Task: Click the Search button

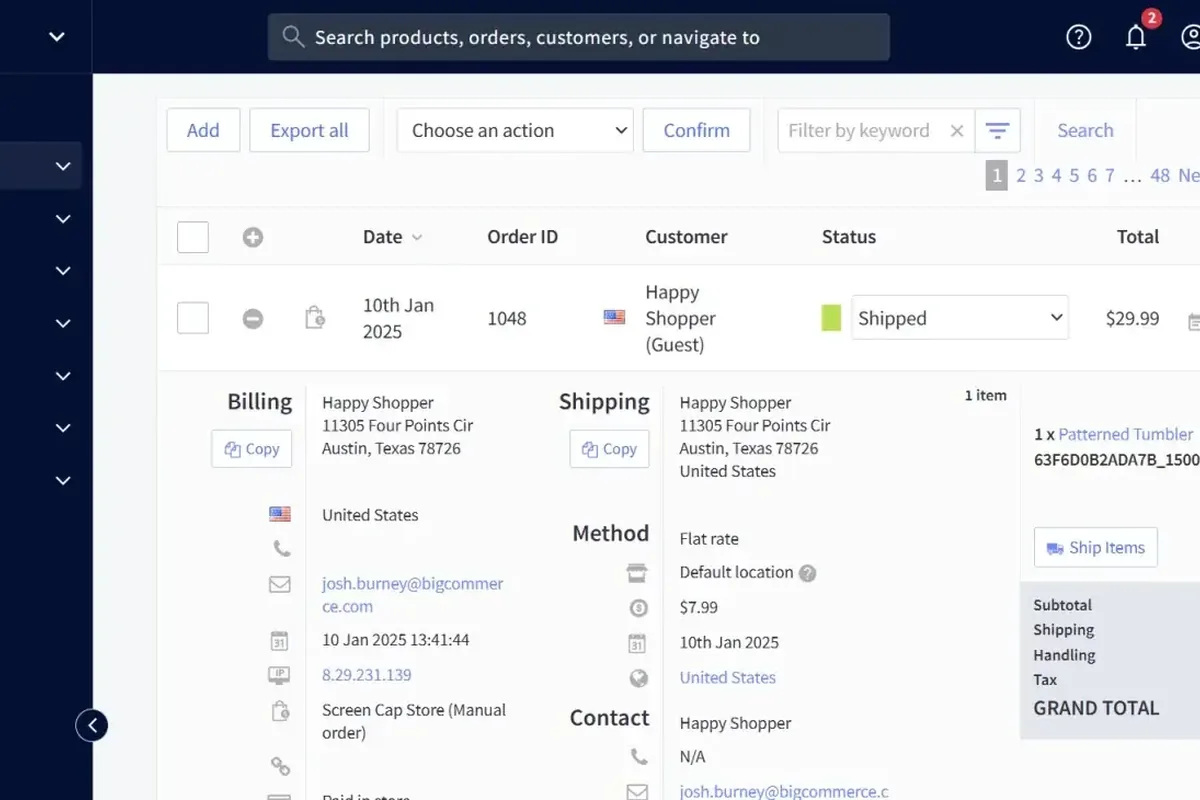Action: click(x=1085, y=131)
